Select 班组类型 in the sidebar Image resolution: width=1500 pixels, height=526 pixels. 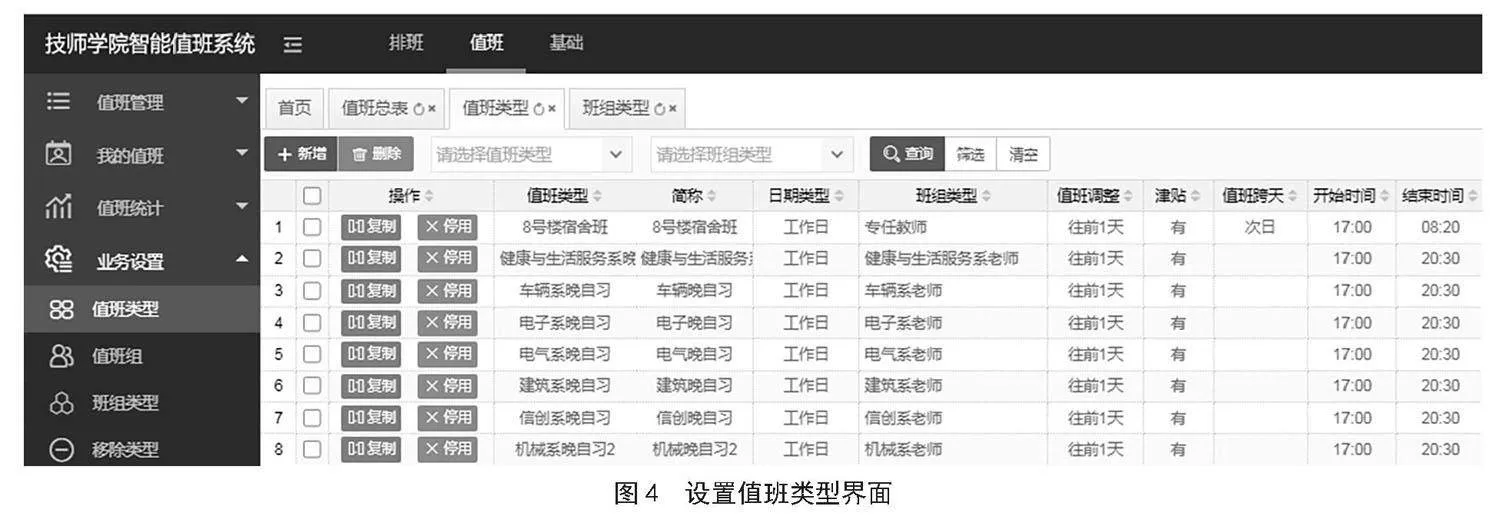click(142, 403)
